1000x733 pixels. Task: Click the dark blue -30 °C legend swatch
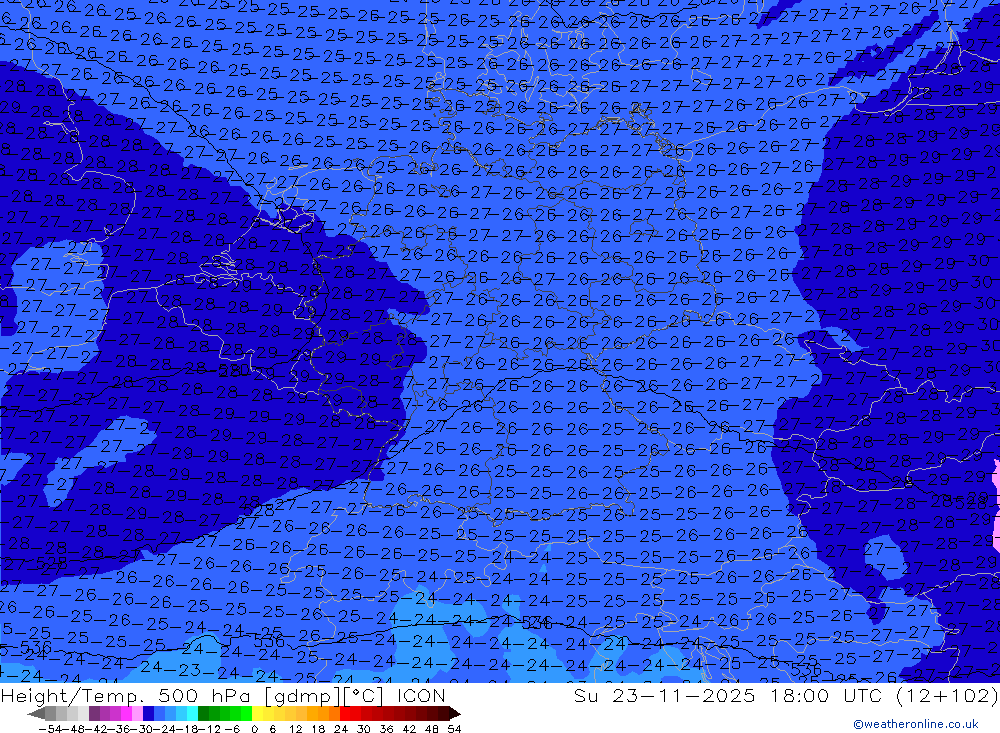(x=148, y=714)
